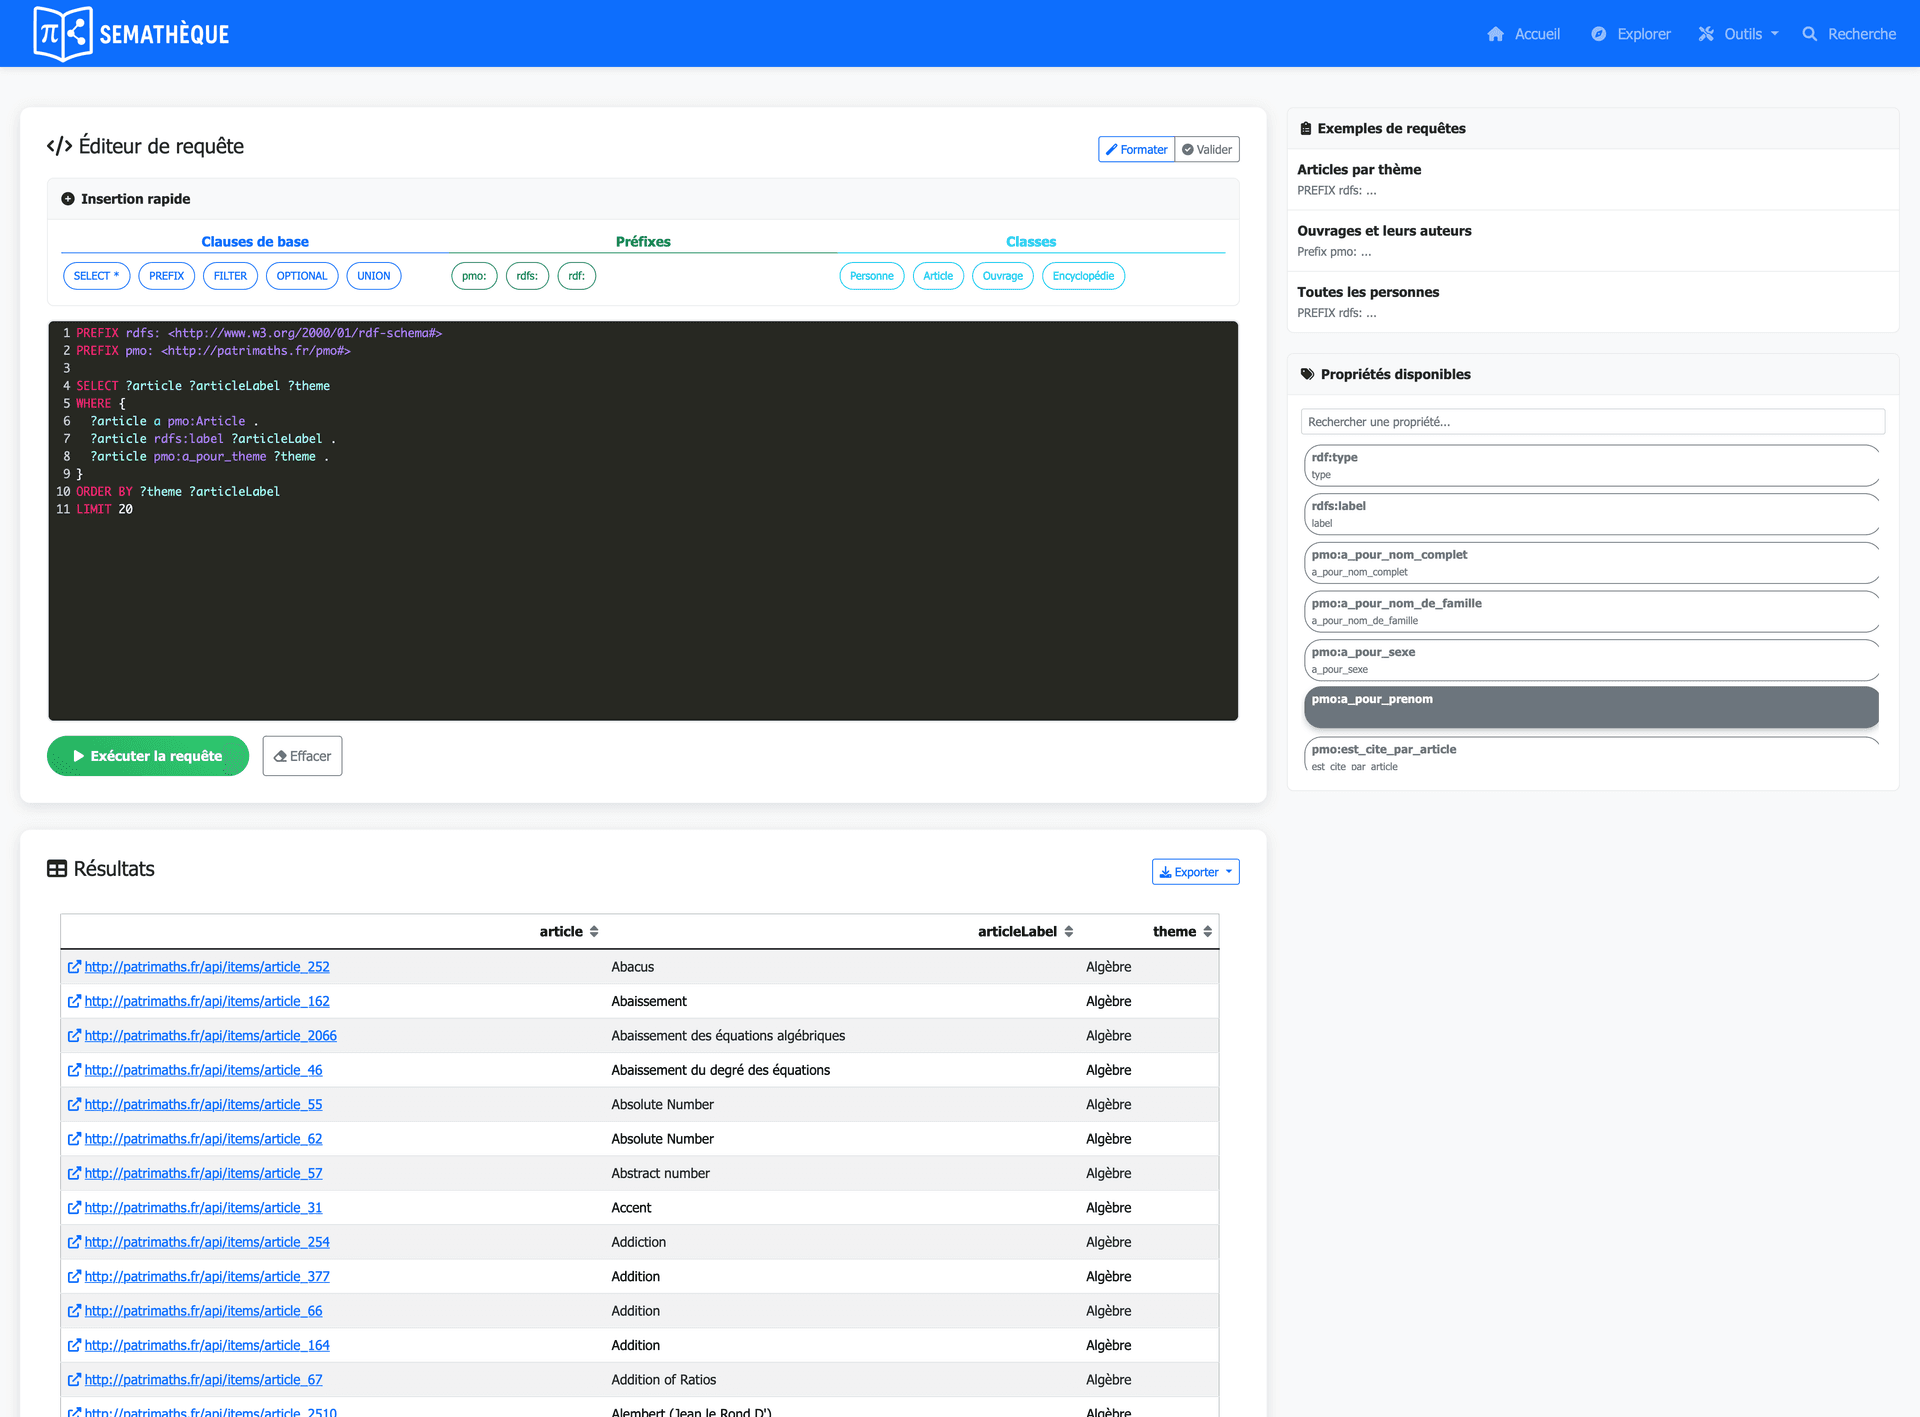The width and height of the screenshot is (1920, 1417).
Task: Click external link icon for article_31
Action: click(x=74, y=1208)
